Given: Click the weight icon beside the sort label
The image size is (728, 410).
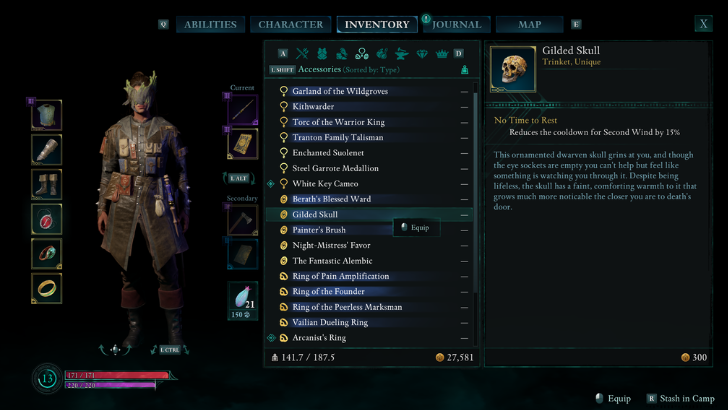Looking at the screenshot, I should point(464,70).
